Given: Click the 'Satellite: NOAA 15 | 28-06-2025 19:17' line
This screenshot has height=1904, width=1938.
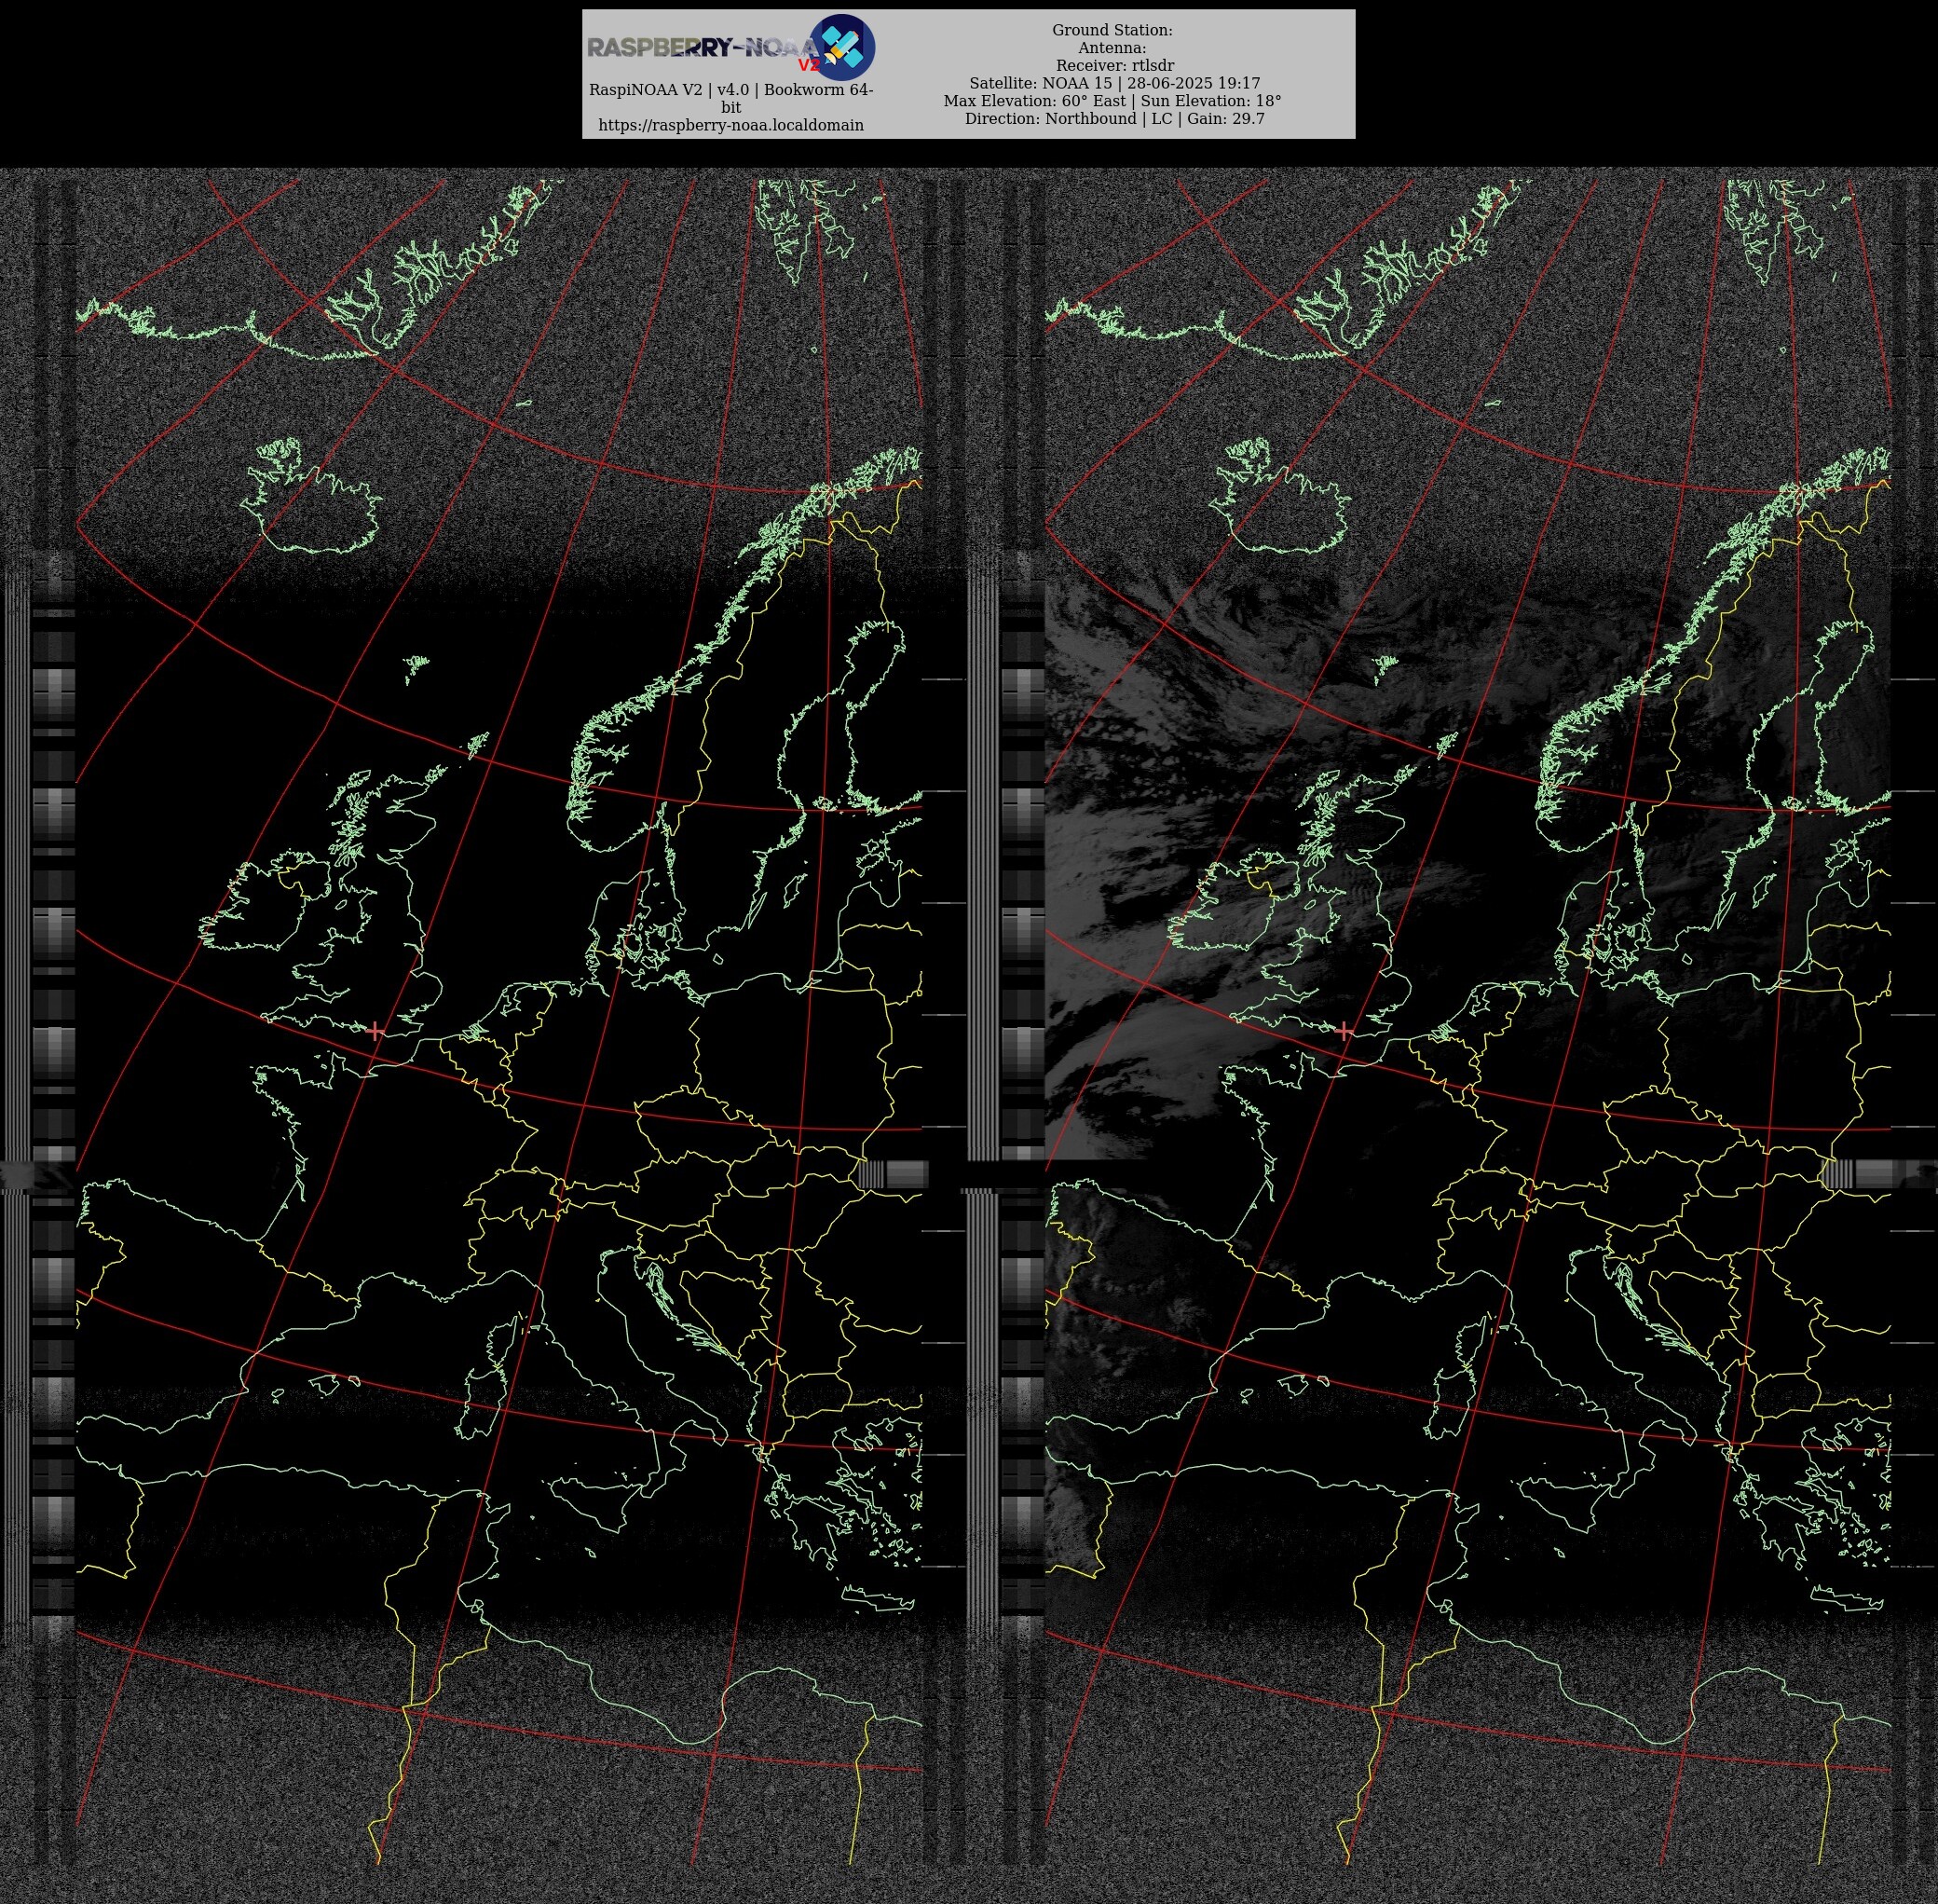Looking at the screenshot, I should [1114, 83].
